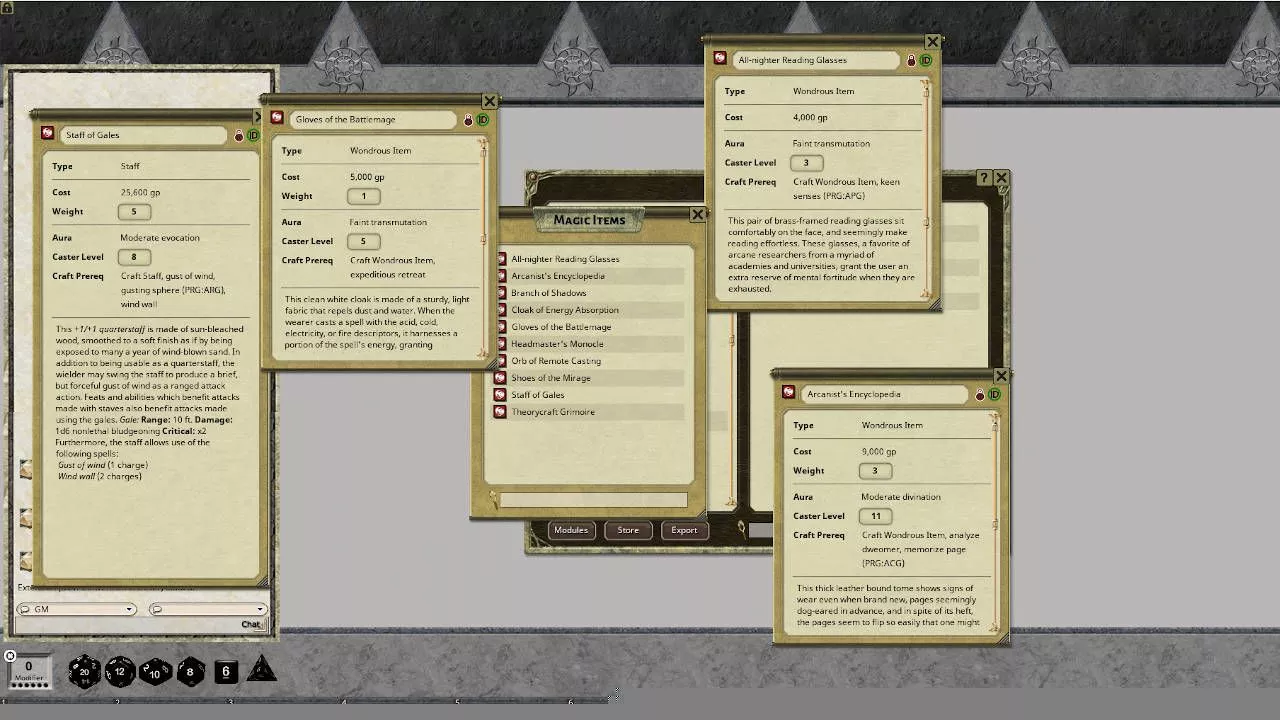Click the All-nighter Reading Glasses name field
This screenshot has width=1280, height=720.
(817, 60)
